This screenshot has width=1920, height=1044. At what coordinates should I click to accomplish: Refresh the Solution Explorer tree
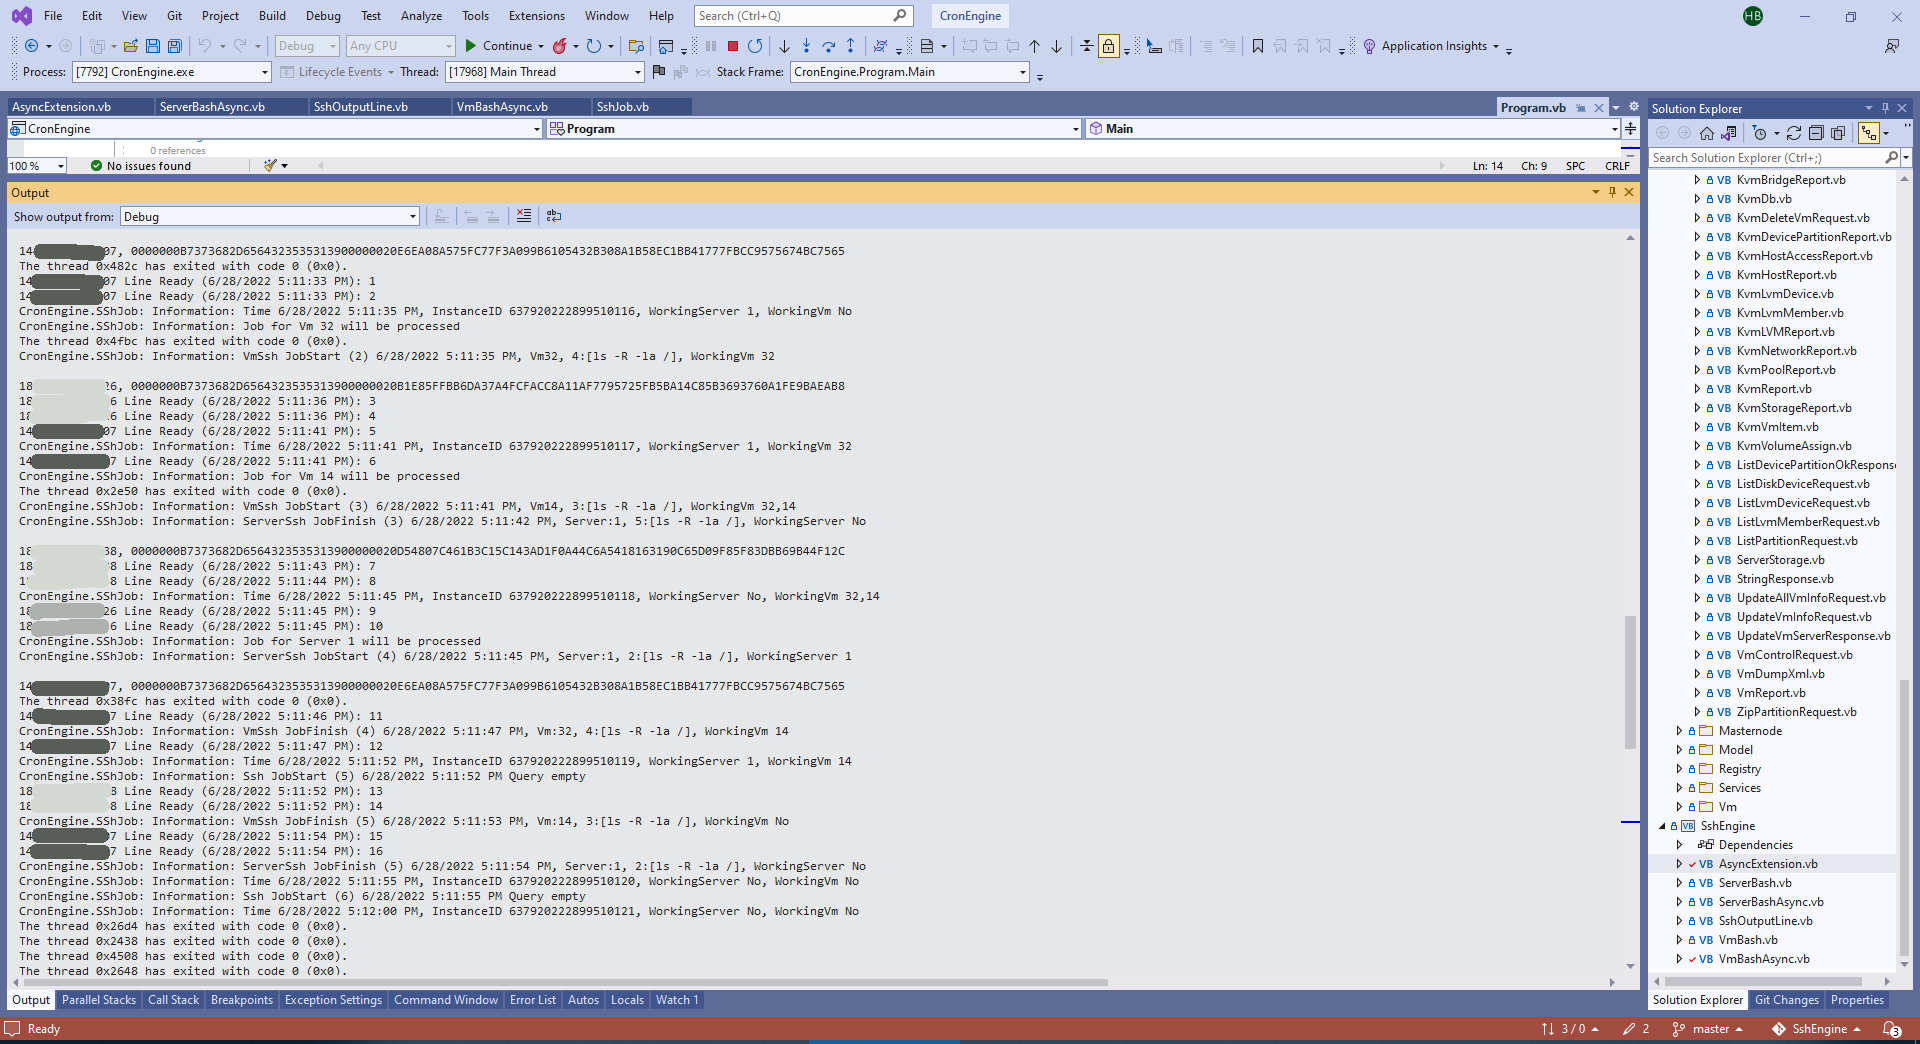[1794, 133]
